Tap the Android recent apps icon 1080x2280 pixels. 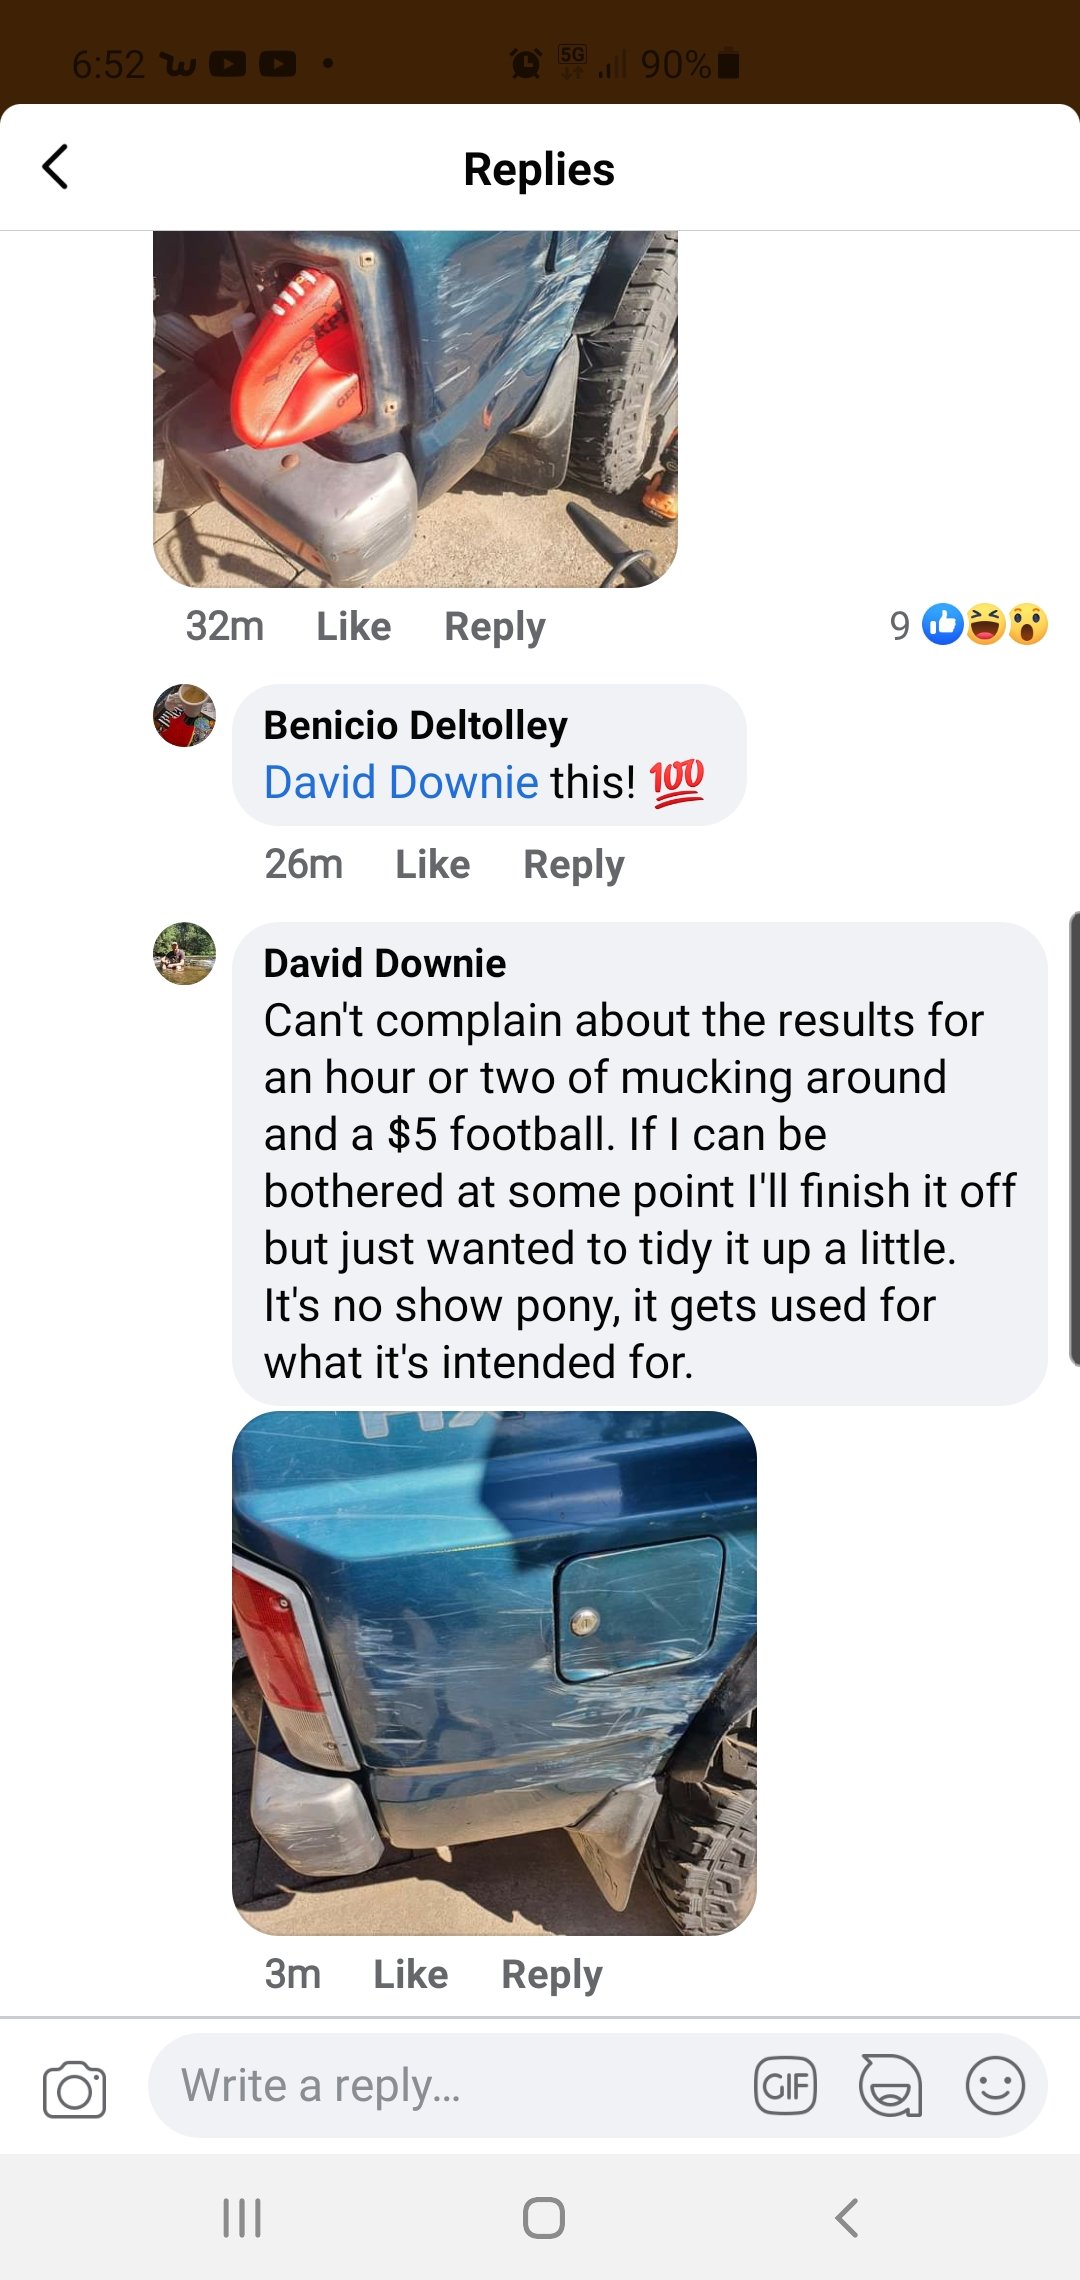coord(242,2217)
